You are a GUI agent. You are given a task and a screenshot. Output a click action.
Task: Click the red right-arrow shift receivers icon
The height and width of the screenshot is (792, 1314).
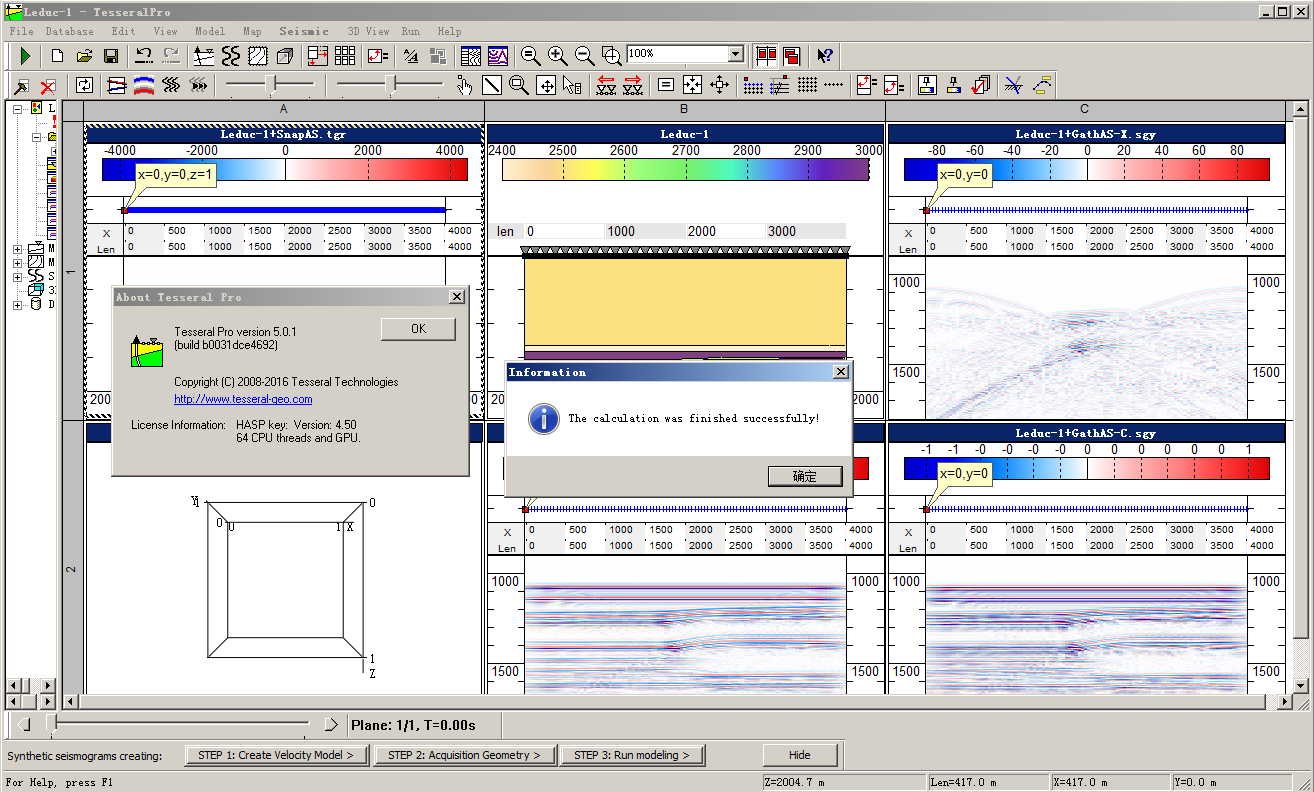tap(632, 86)
